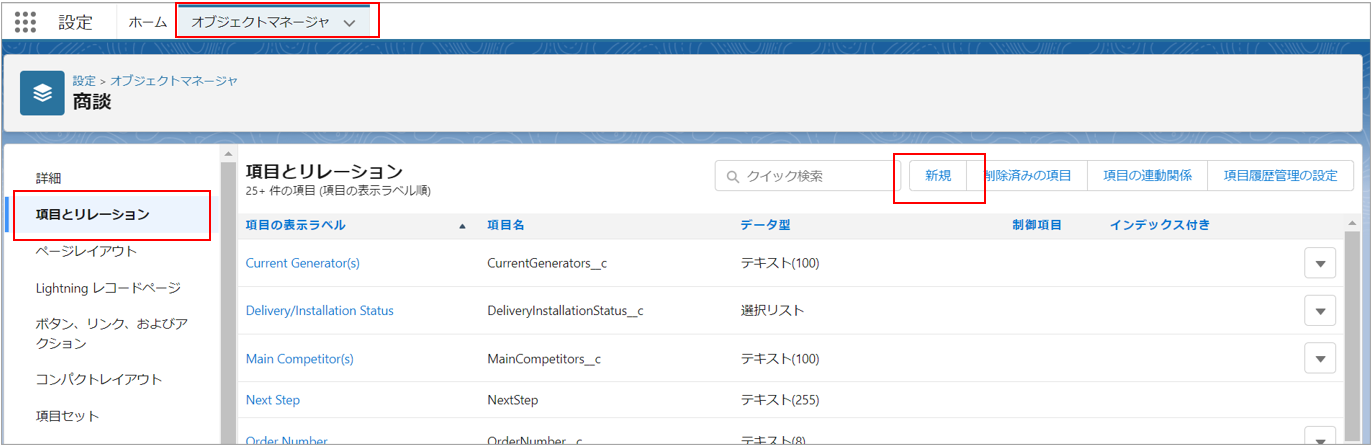Open row menu for Main Competitor(s)
The height and width of the screenshot is (447, 1372).
1319,358
